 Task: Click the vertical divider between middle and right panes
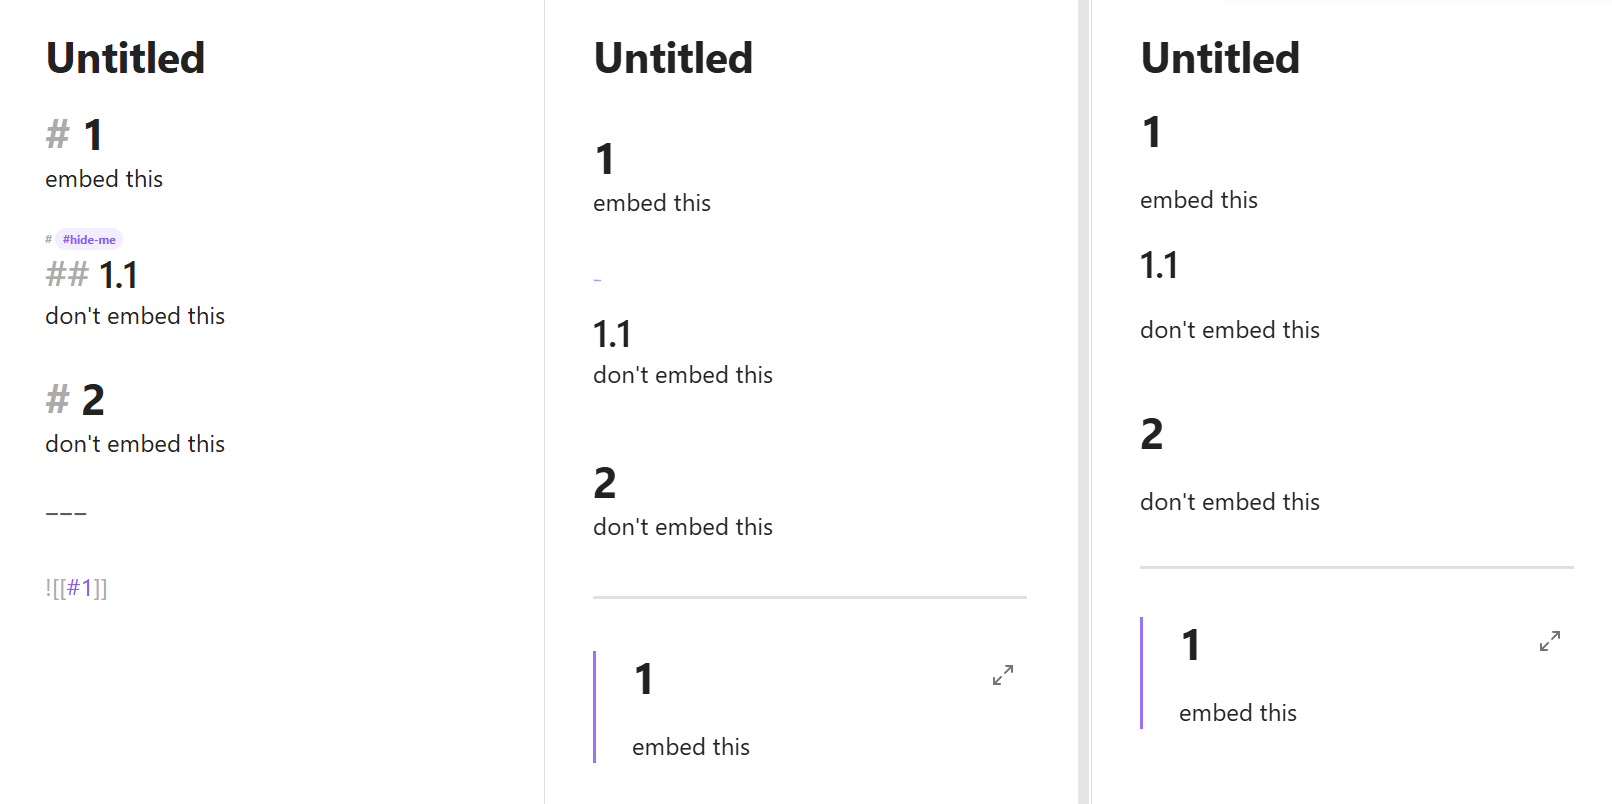1084,402
